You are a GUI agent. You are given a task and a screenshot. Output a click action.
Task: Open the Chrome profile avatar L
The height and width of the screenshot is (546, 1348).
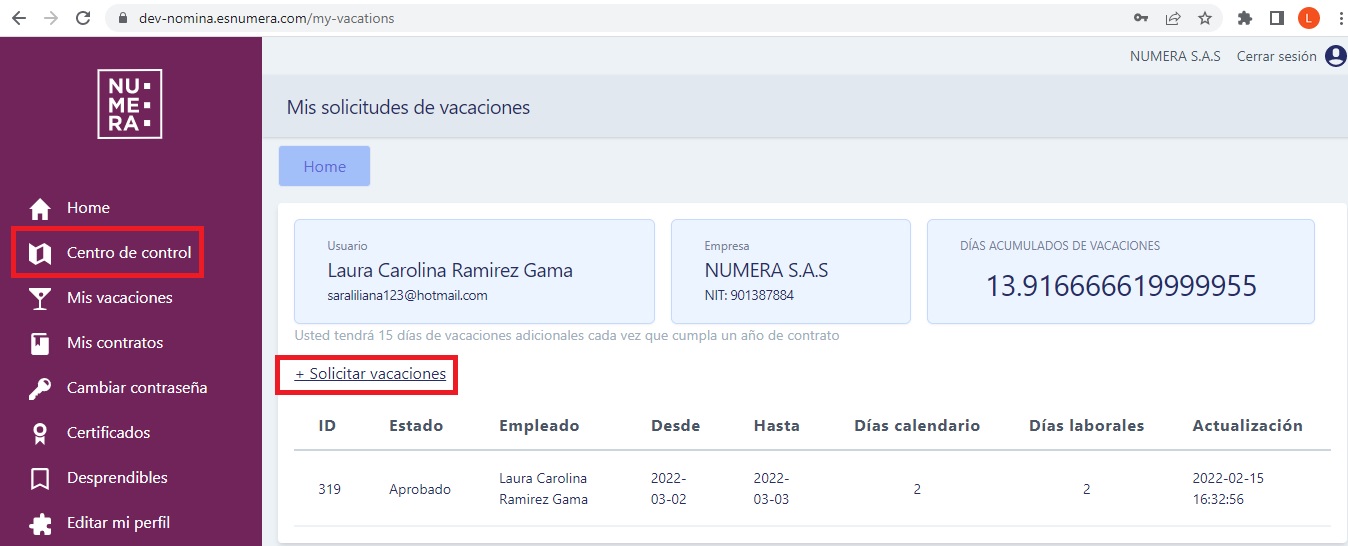(x=1309, y=18)
